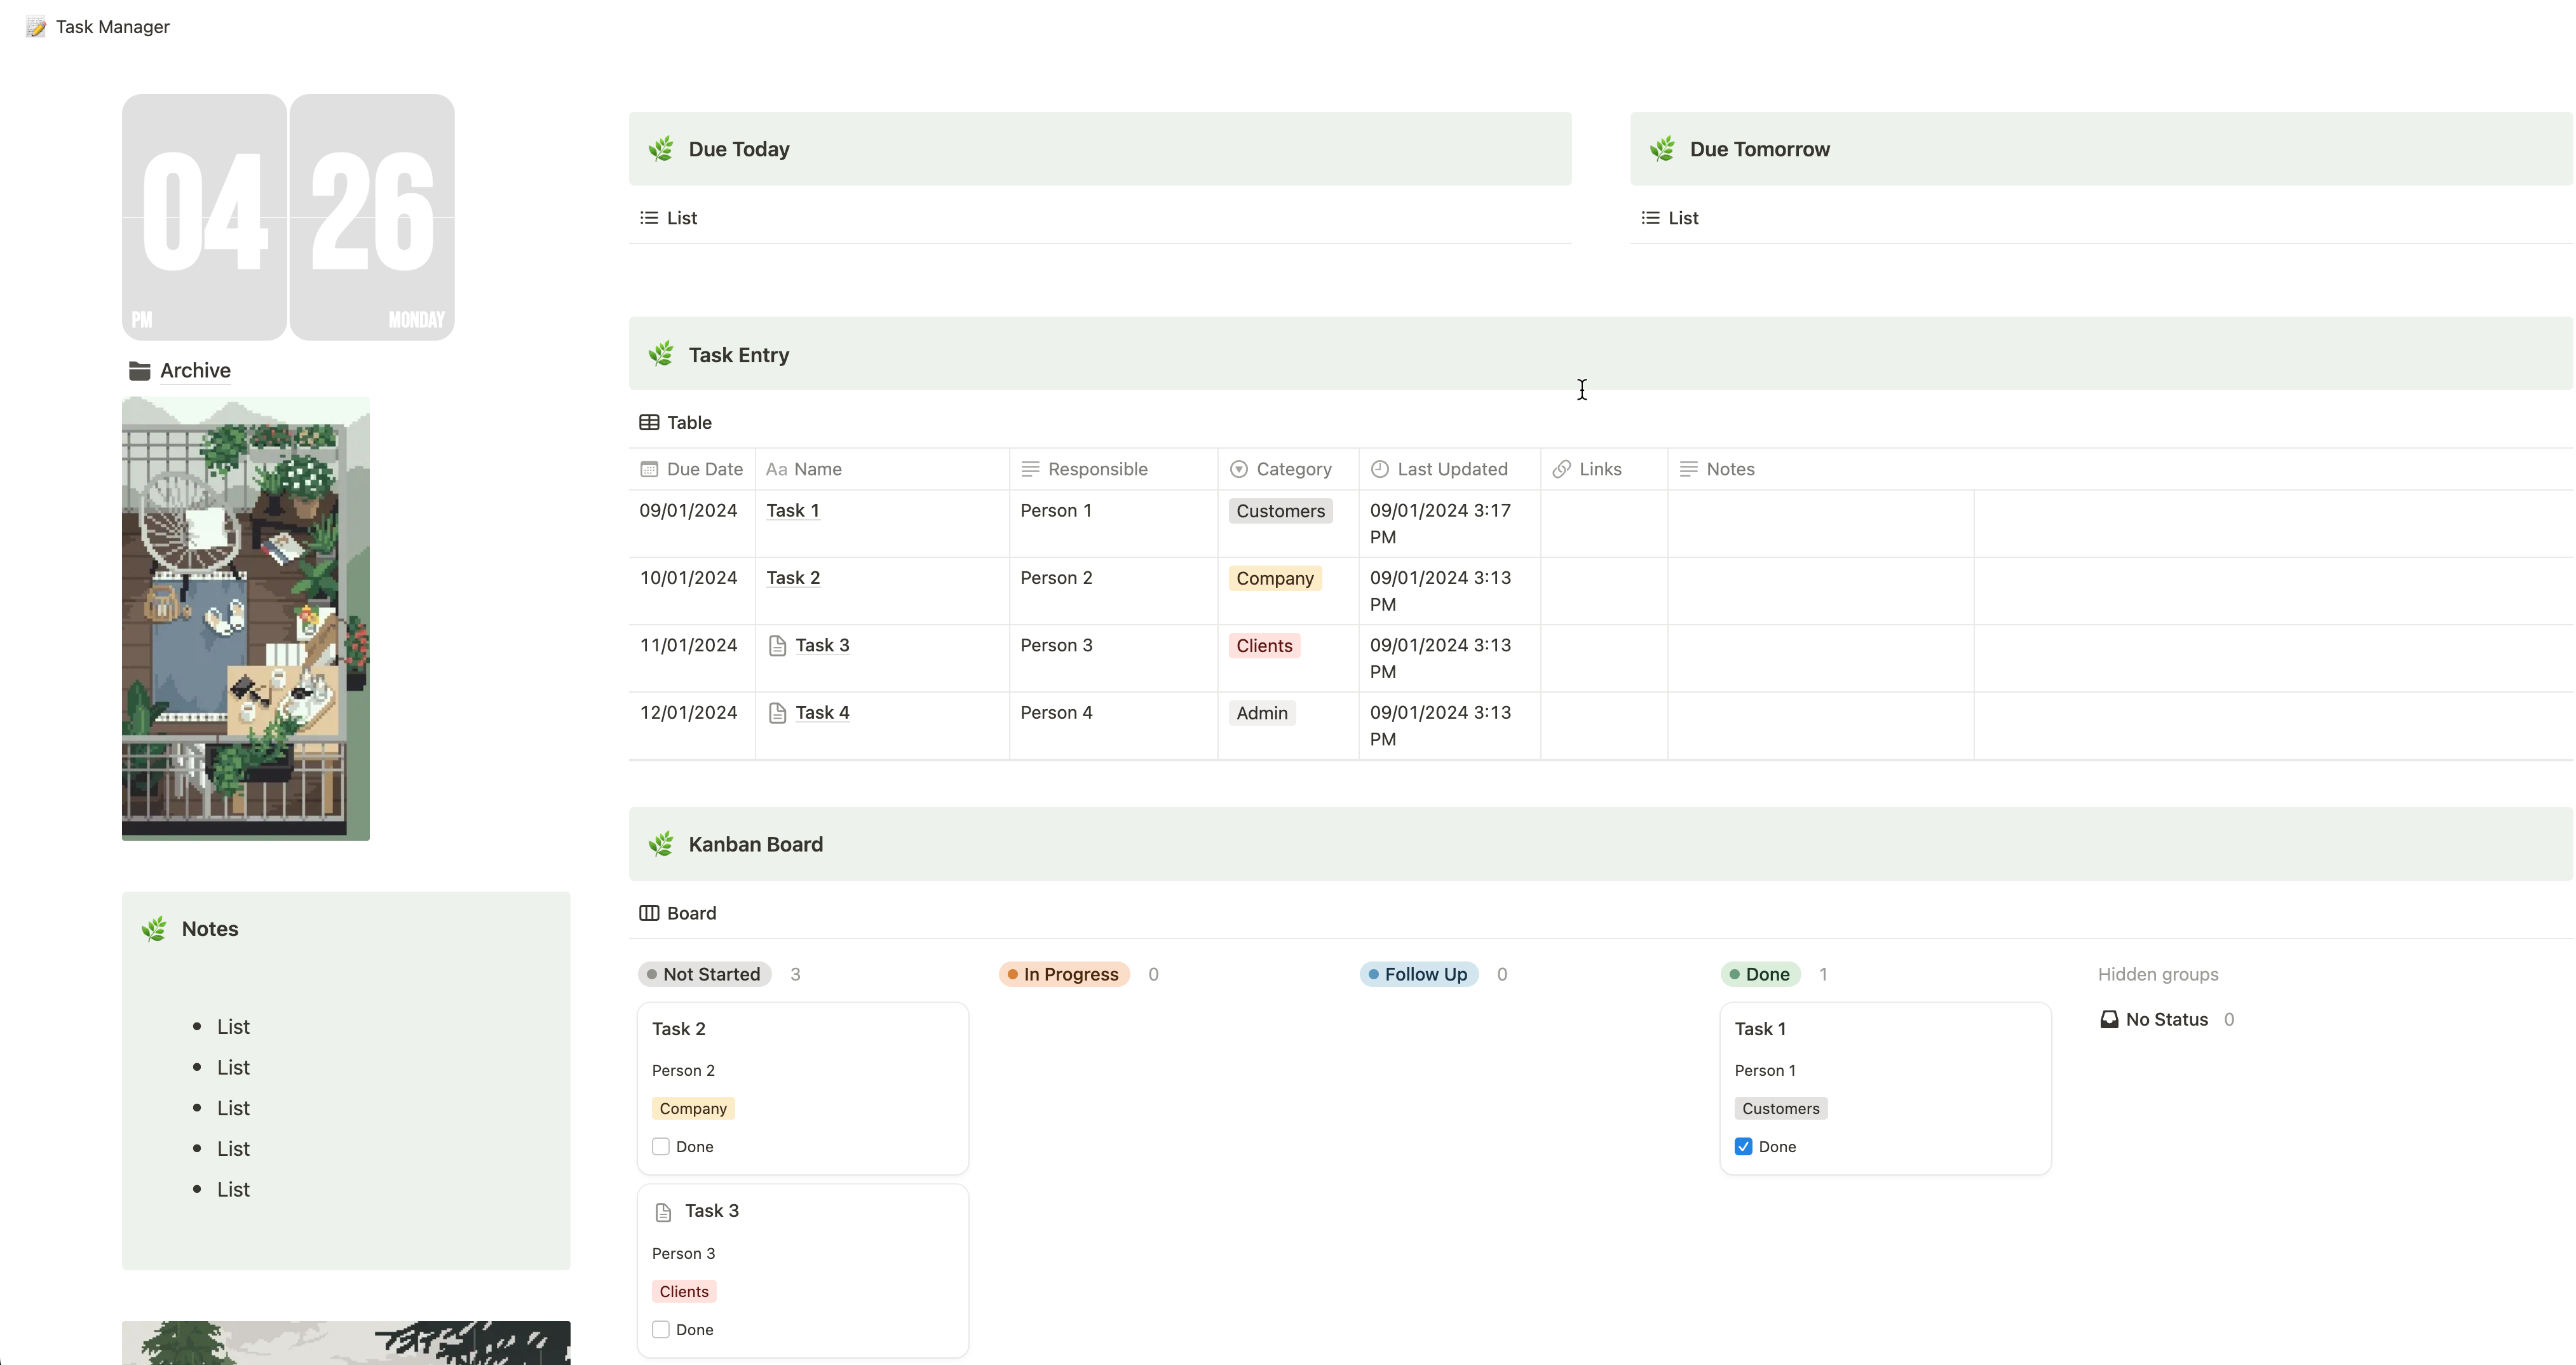The height and width of the screenshot is (1365, 2576).
Task: Click the Last Updated column header
Action: (1450, 469)
